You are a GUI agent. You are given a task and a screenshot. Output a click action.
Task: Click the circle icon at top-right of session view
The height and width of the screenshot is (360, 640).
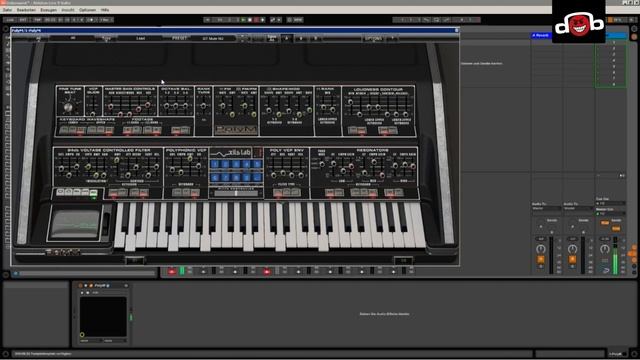tap(634, 29)
